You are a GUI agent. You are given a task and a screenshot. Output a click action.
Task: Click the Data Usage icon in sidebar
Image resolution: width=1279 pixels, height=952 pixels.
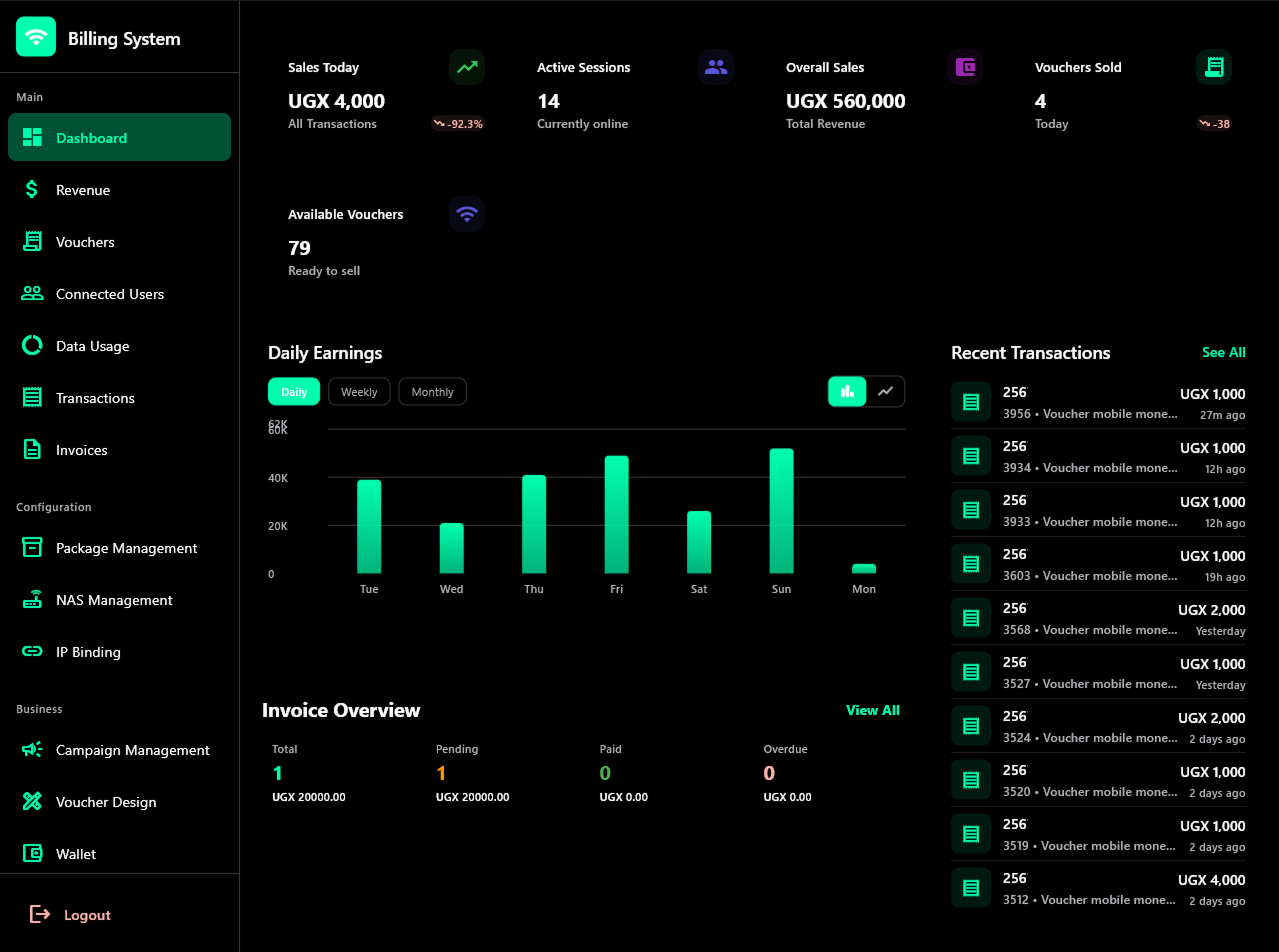(x=31, y=345)
